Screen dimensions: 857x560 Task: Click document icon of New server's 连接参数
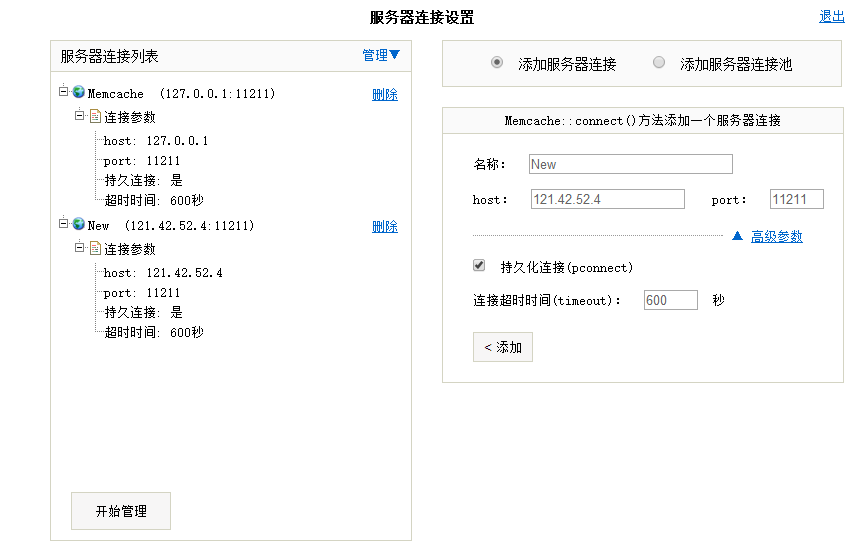[96, 248]
